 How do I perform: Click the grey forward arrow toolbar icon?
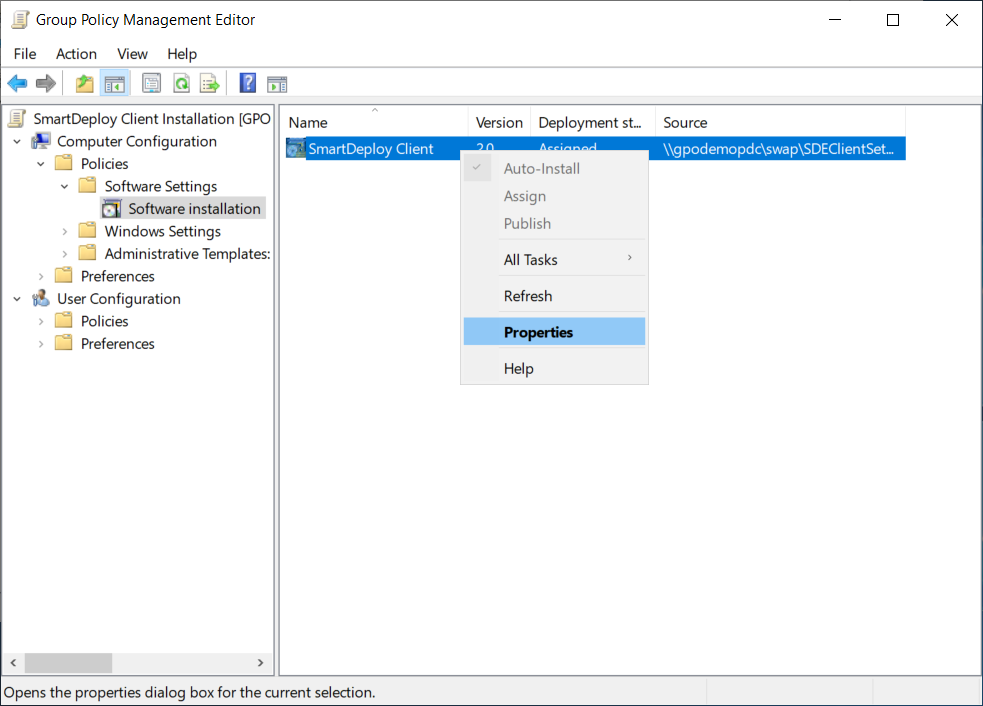(46, 83)
